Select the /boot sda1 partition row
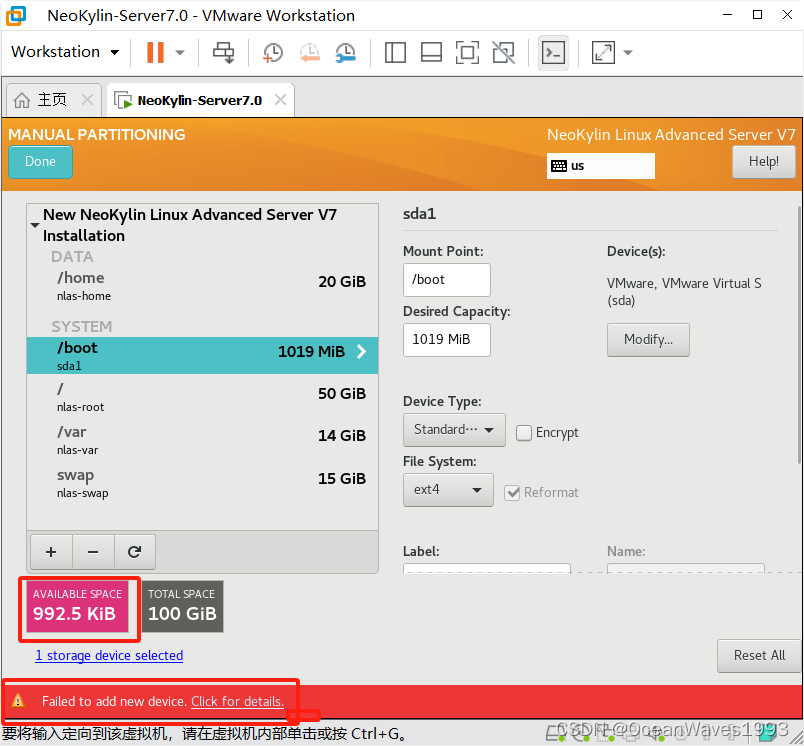This screenshot has height=746, width=804. [202, 355]
